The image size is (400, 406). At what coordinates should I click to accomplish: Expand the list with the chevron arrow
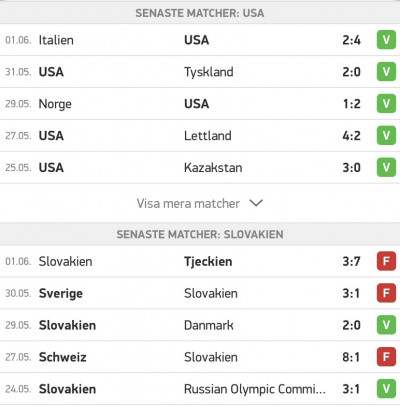[x=256, y=203]
